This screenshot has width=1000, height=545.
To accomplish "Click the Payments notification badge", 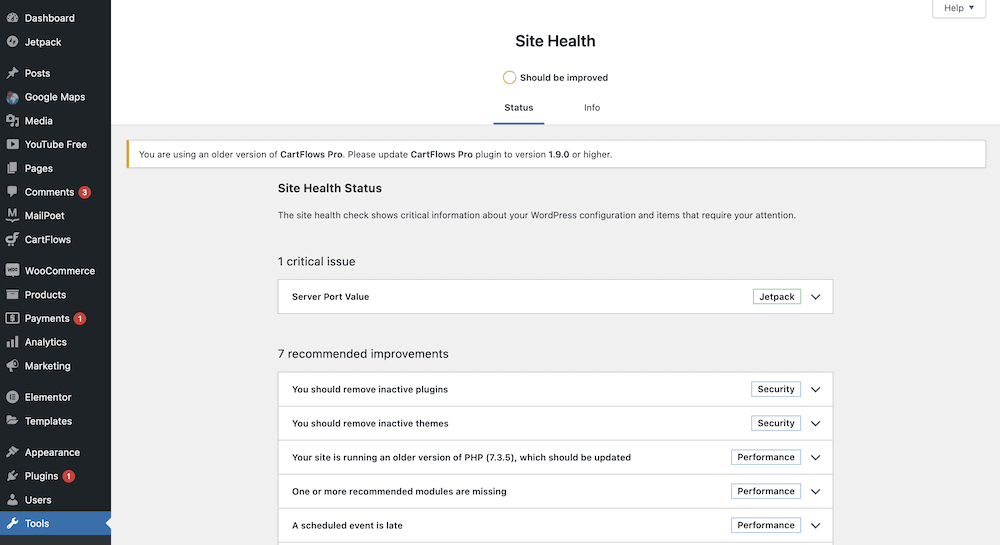I will [x=80, y=318].
